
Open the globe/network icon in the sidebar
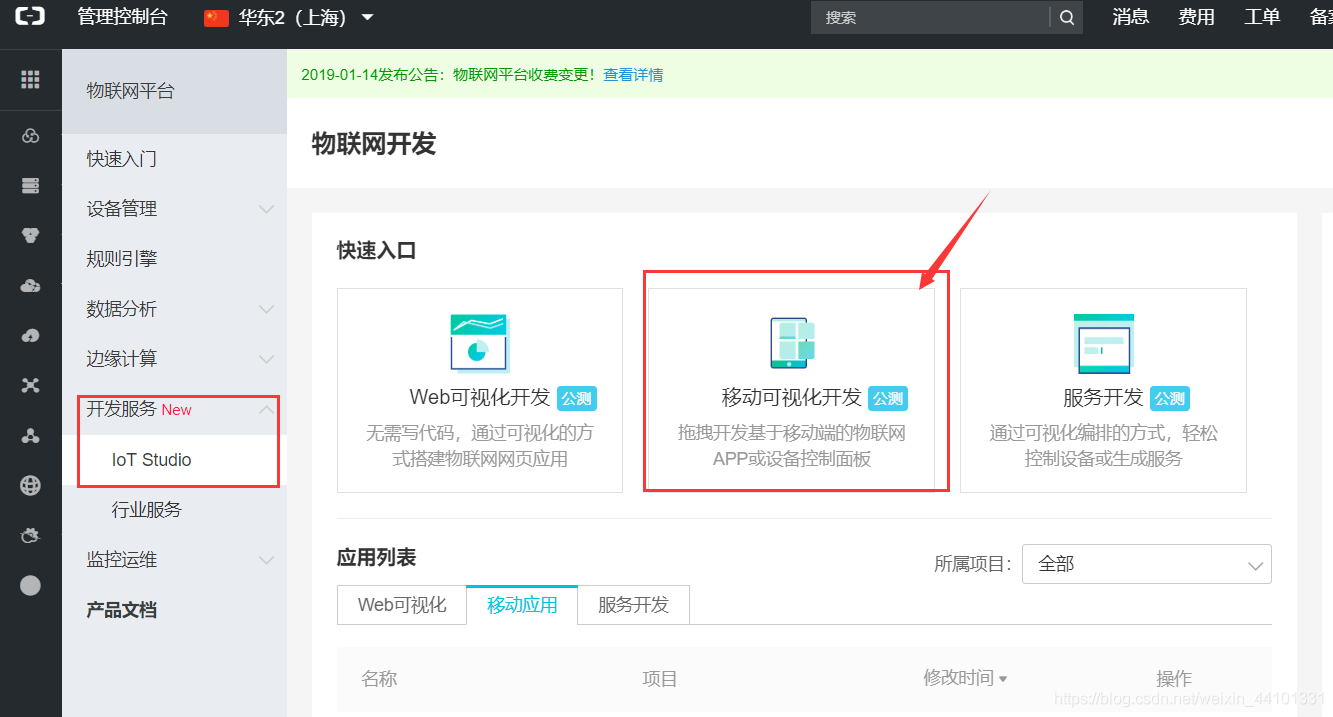pyautogui.click(x=29, y=485)
